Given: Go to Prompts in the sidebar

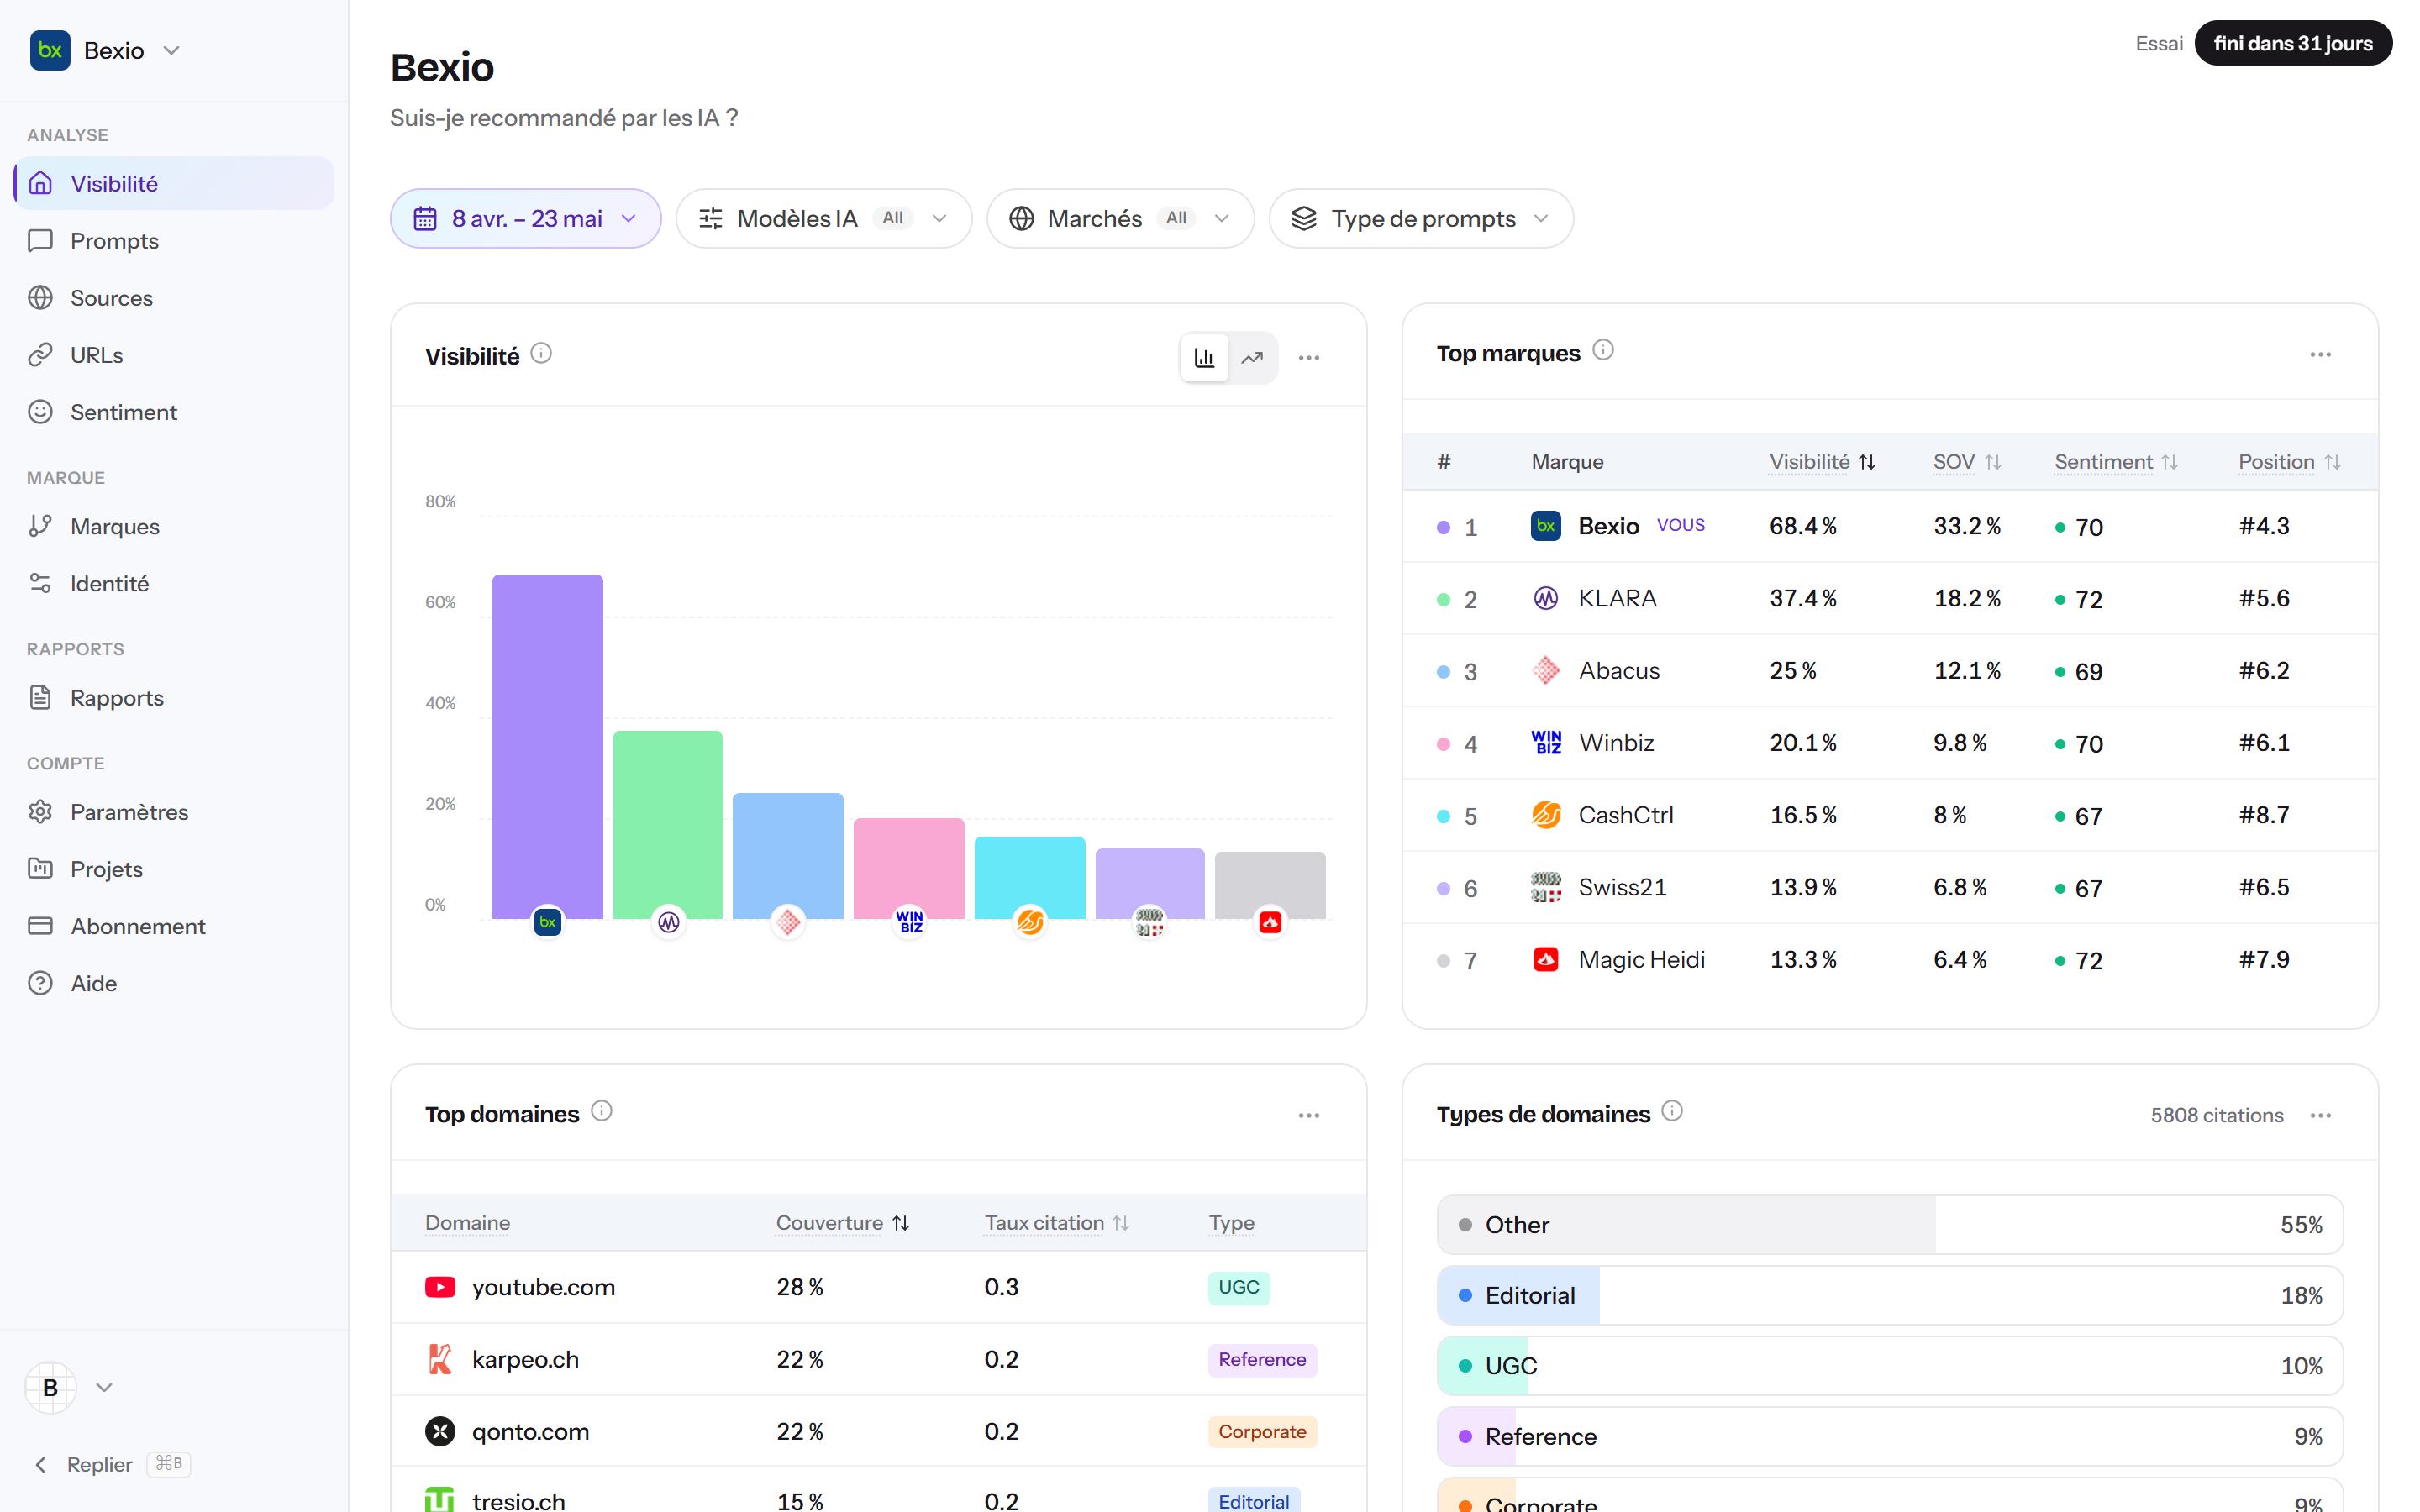Looking at the screenshot, I should (x=174, y=240).
